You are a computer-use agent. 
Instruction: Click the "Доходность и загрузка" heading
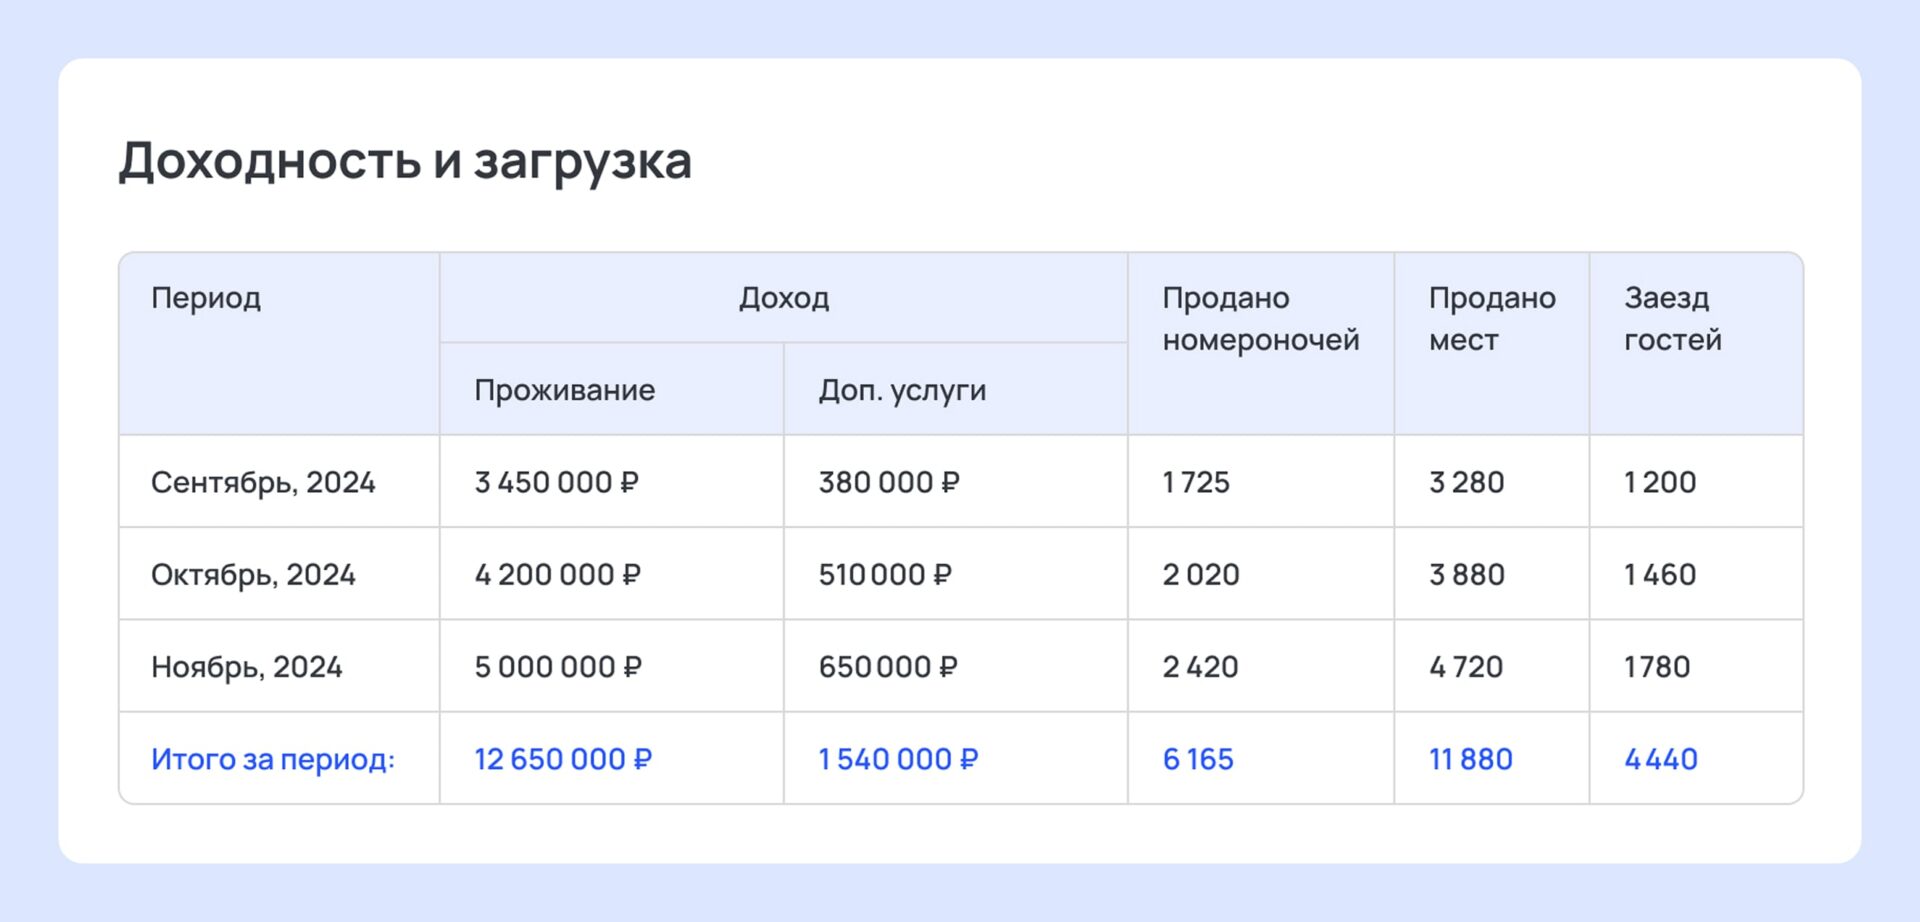click(405, 161)
